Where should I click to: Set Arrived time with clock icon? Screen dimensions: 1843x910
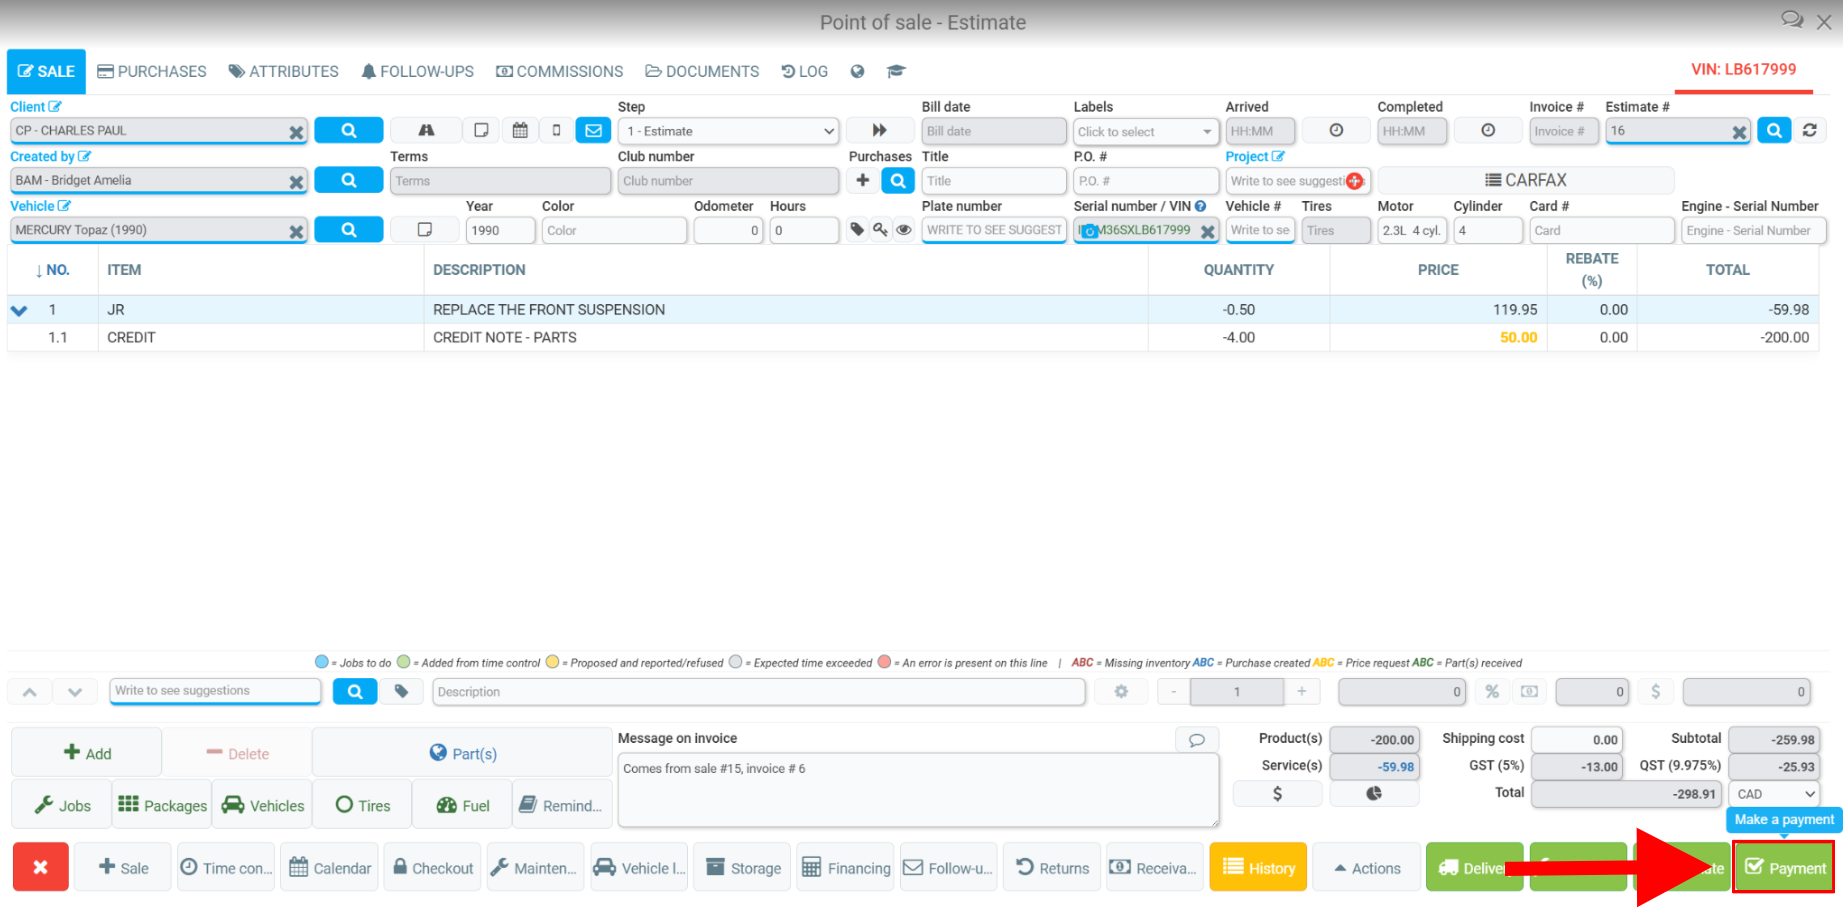(1336, 130)
